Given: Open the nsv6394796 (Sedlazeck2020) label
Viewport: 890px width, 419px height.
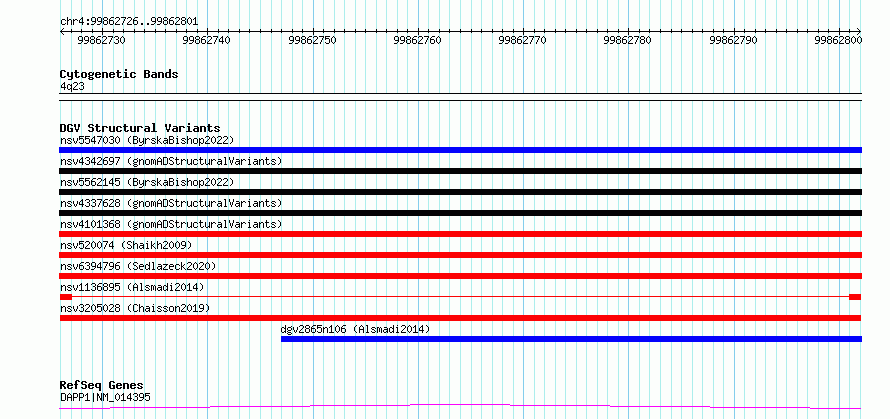Looking at the screenshot, I should coord(138,266).
